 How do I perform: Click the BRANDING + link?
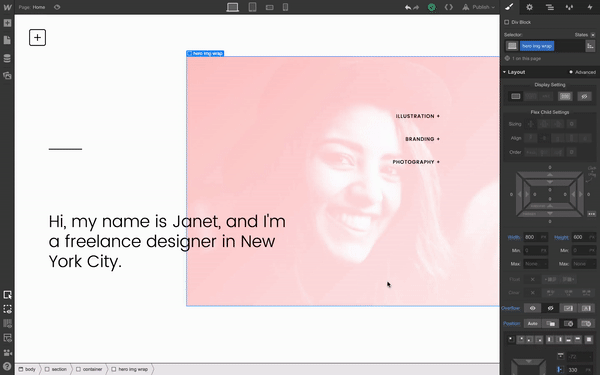point(422,139)
